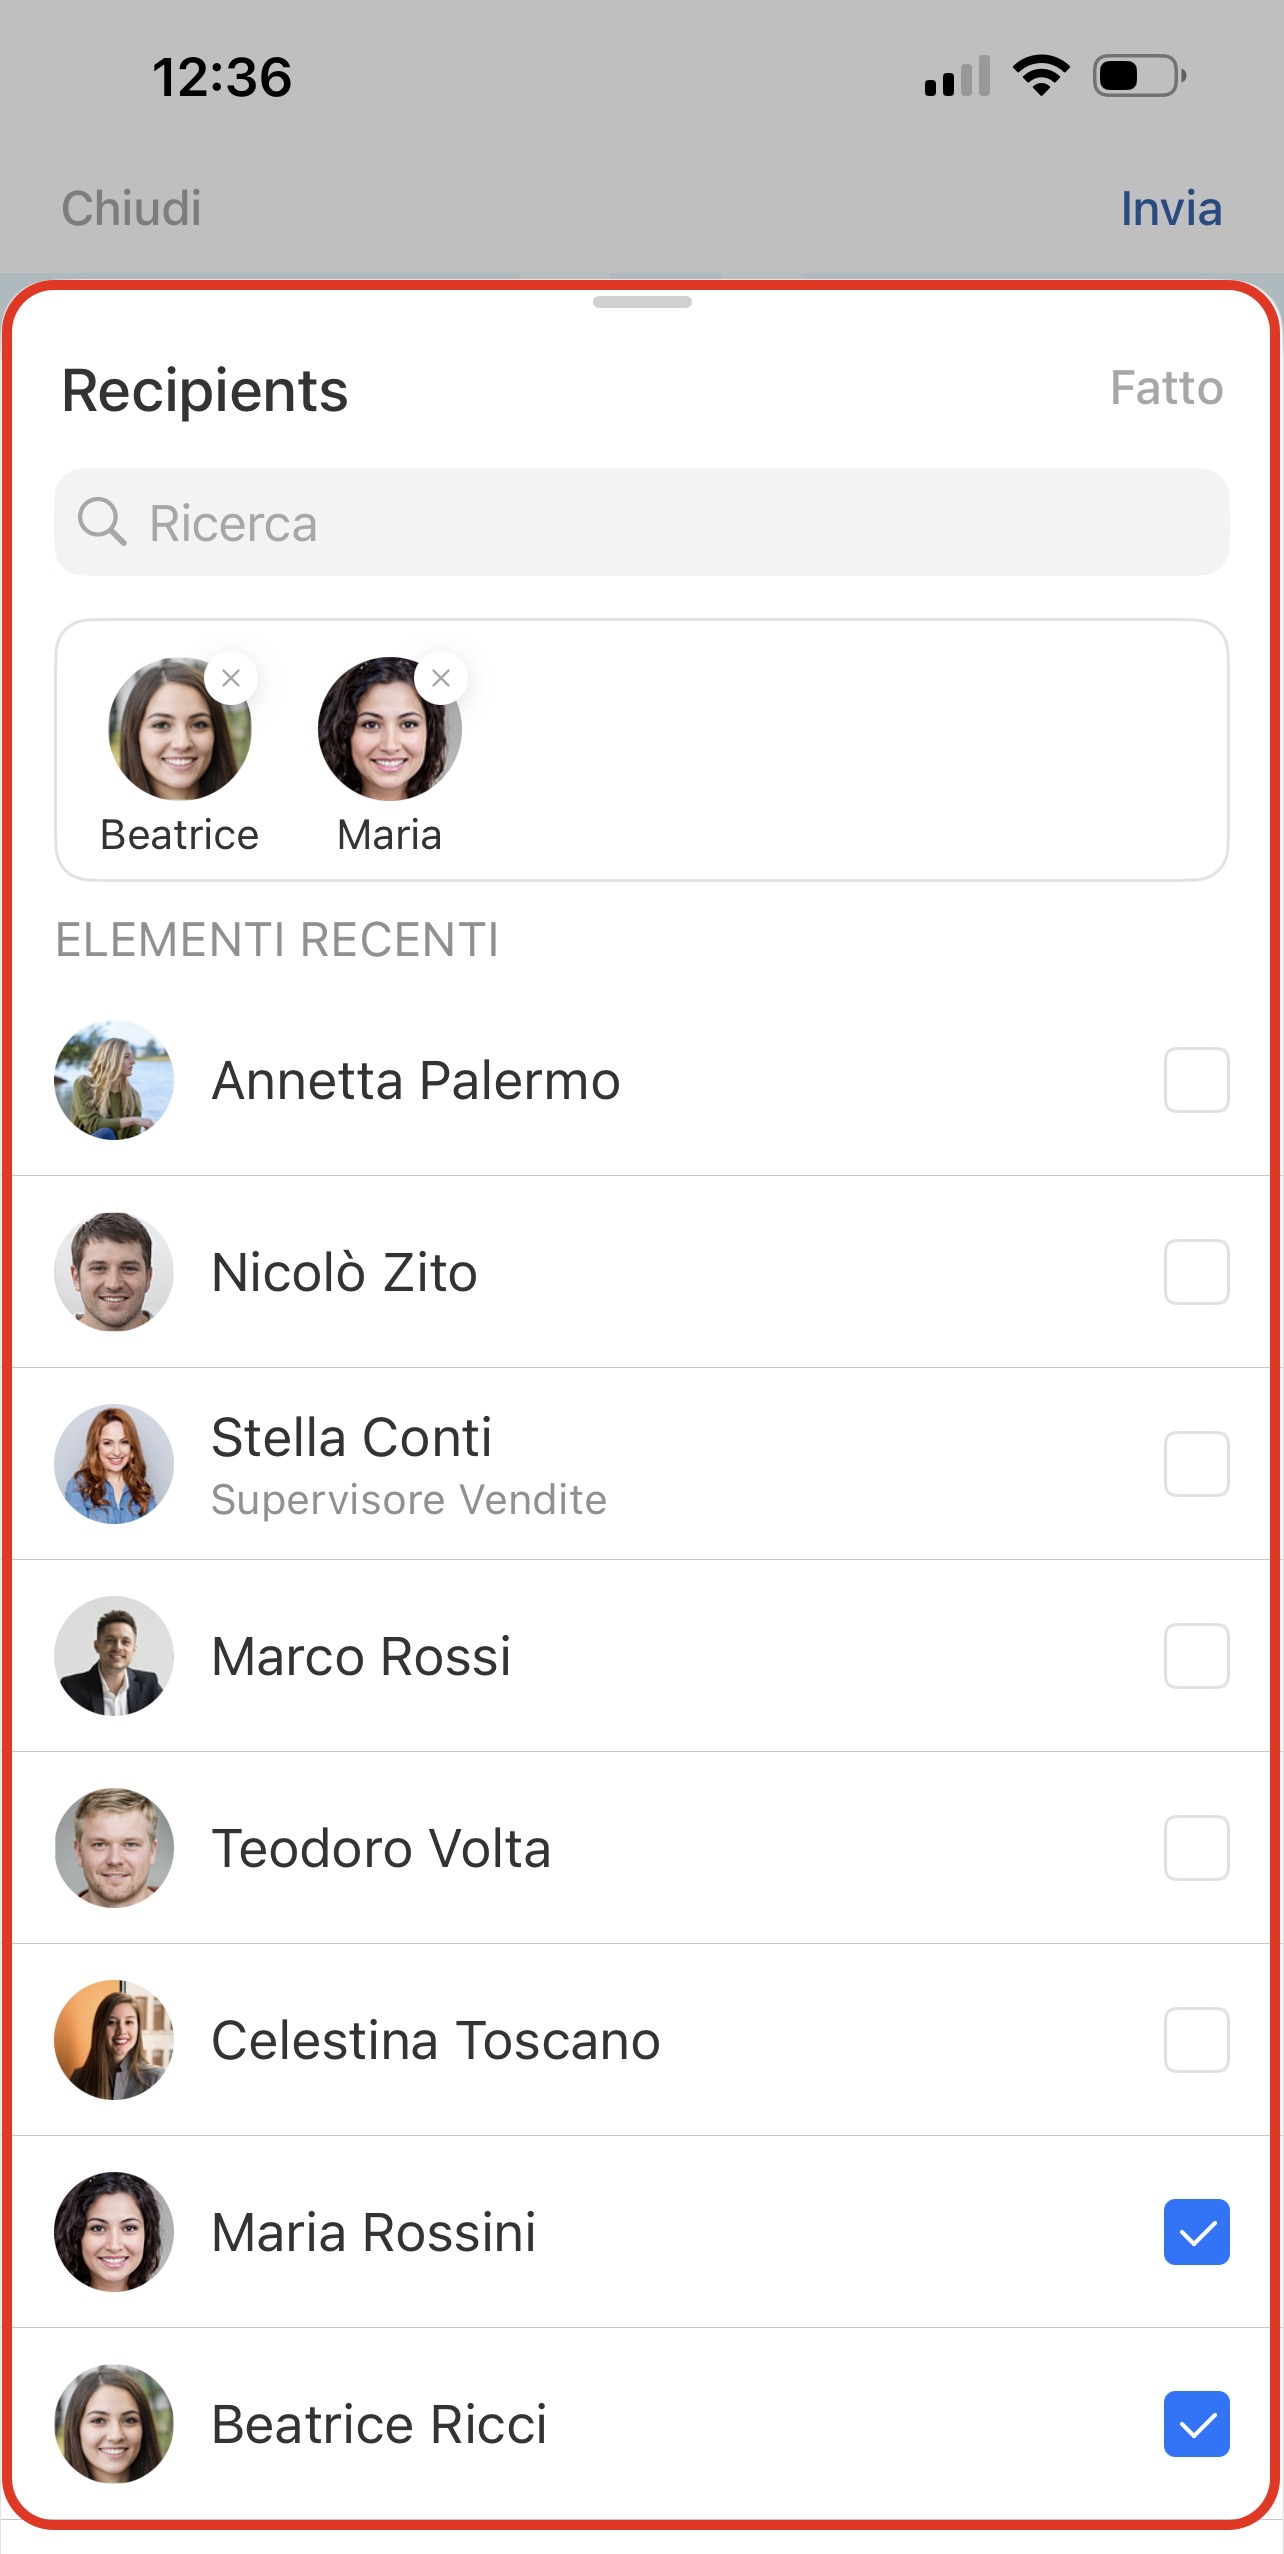Tap the search magnifier icon
1284x2554 pixels.
point(102,523)
